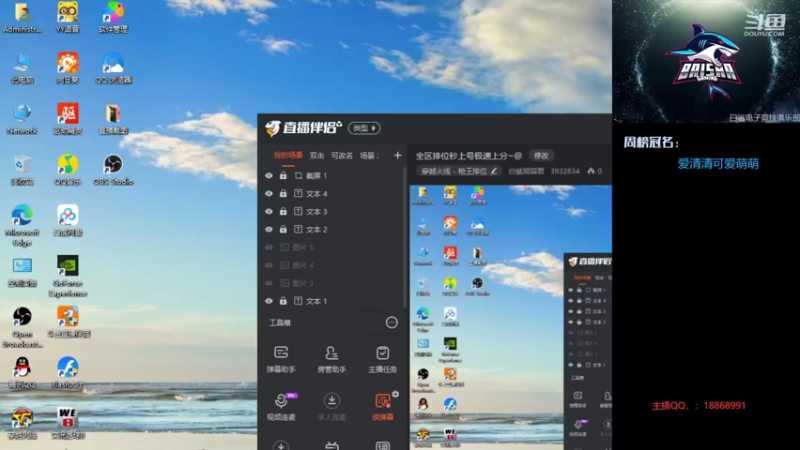
Task: Click the 工具箱 section label
Action: click(x=280, y=322)
